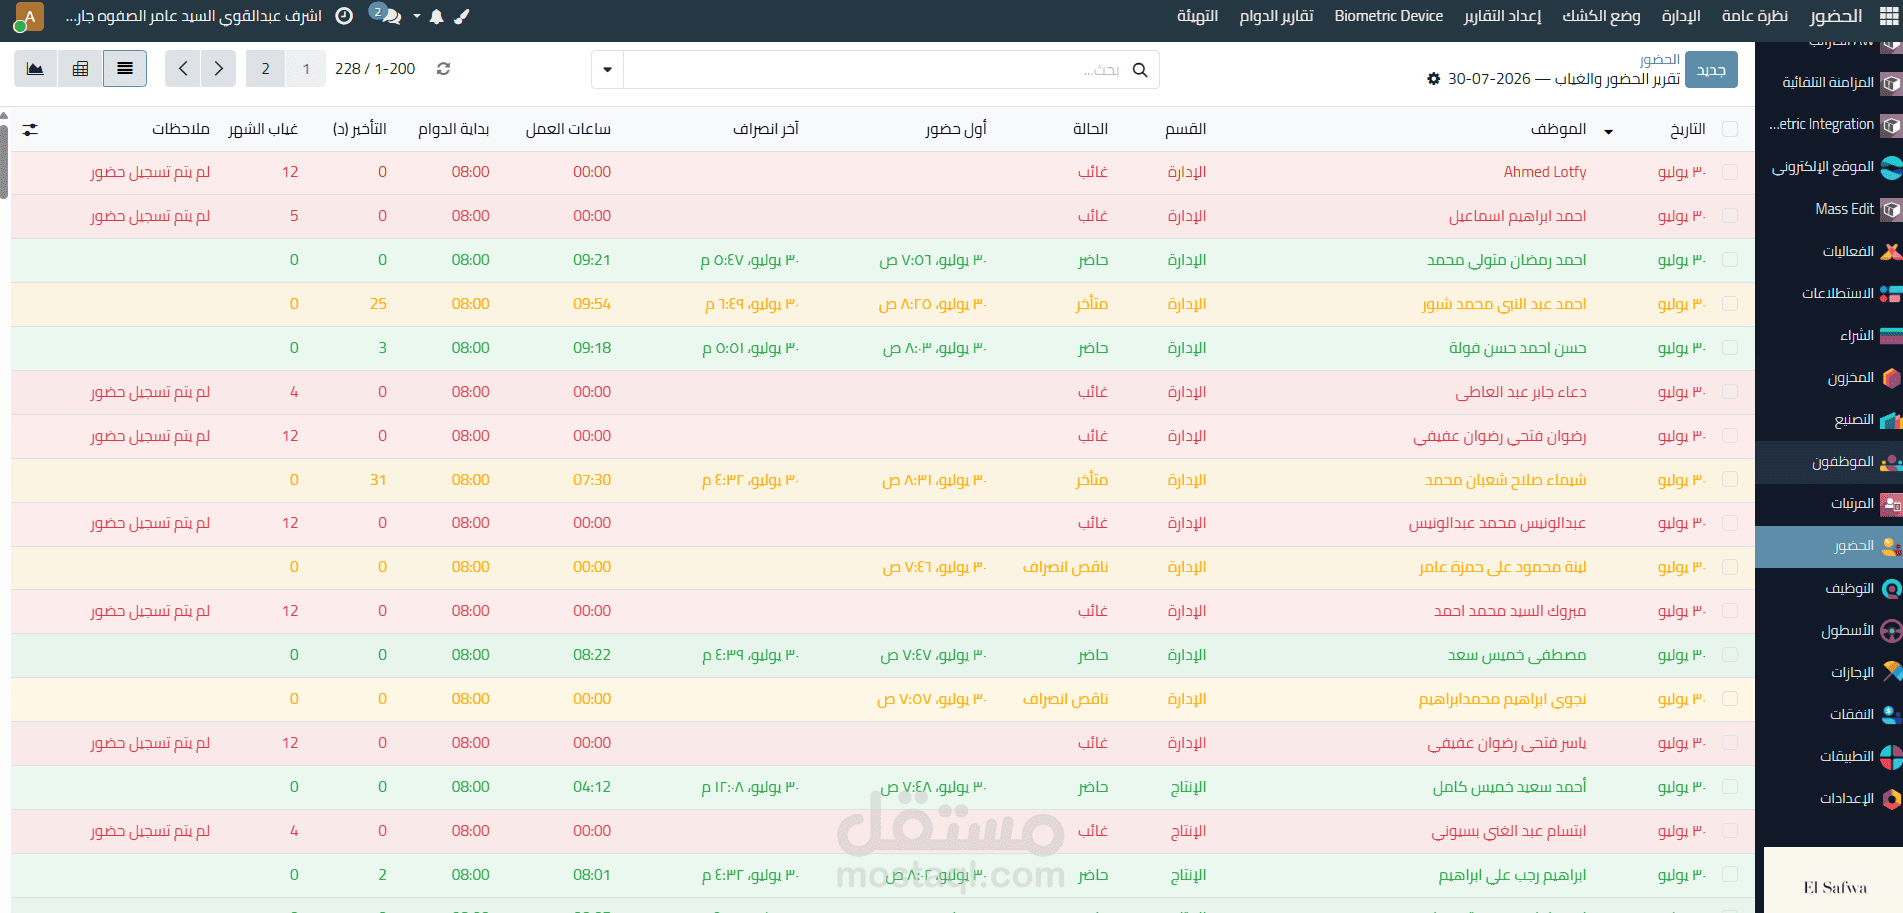The width and height of the screenshot is (1903, 913).
Task: Open the sort arrow beside the الموظف column
Action: pyautogui.click(x=1608, y=131)
